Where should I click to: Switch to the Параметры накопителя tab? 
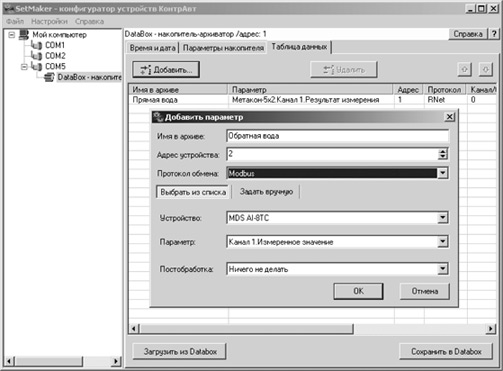(x=223, y=48)
